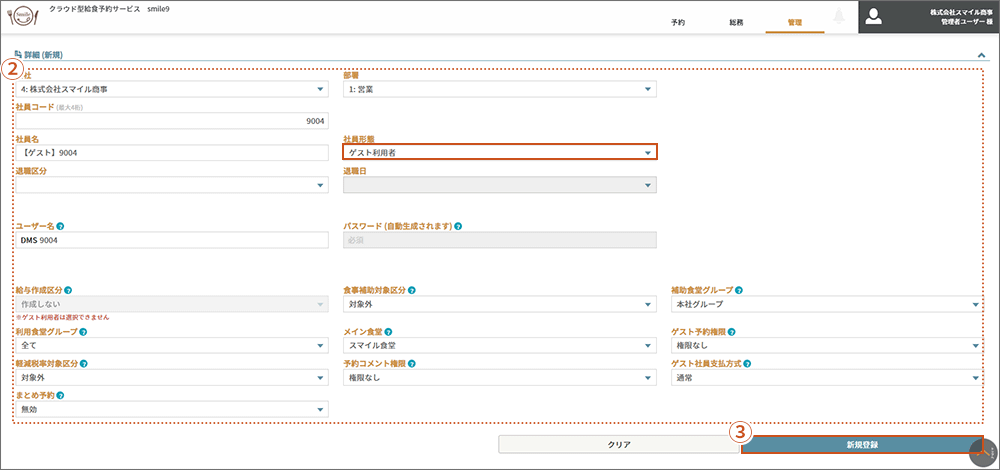Click help icon next to ゲスト予約権限

731,332
